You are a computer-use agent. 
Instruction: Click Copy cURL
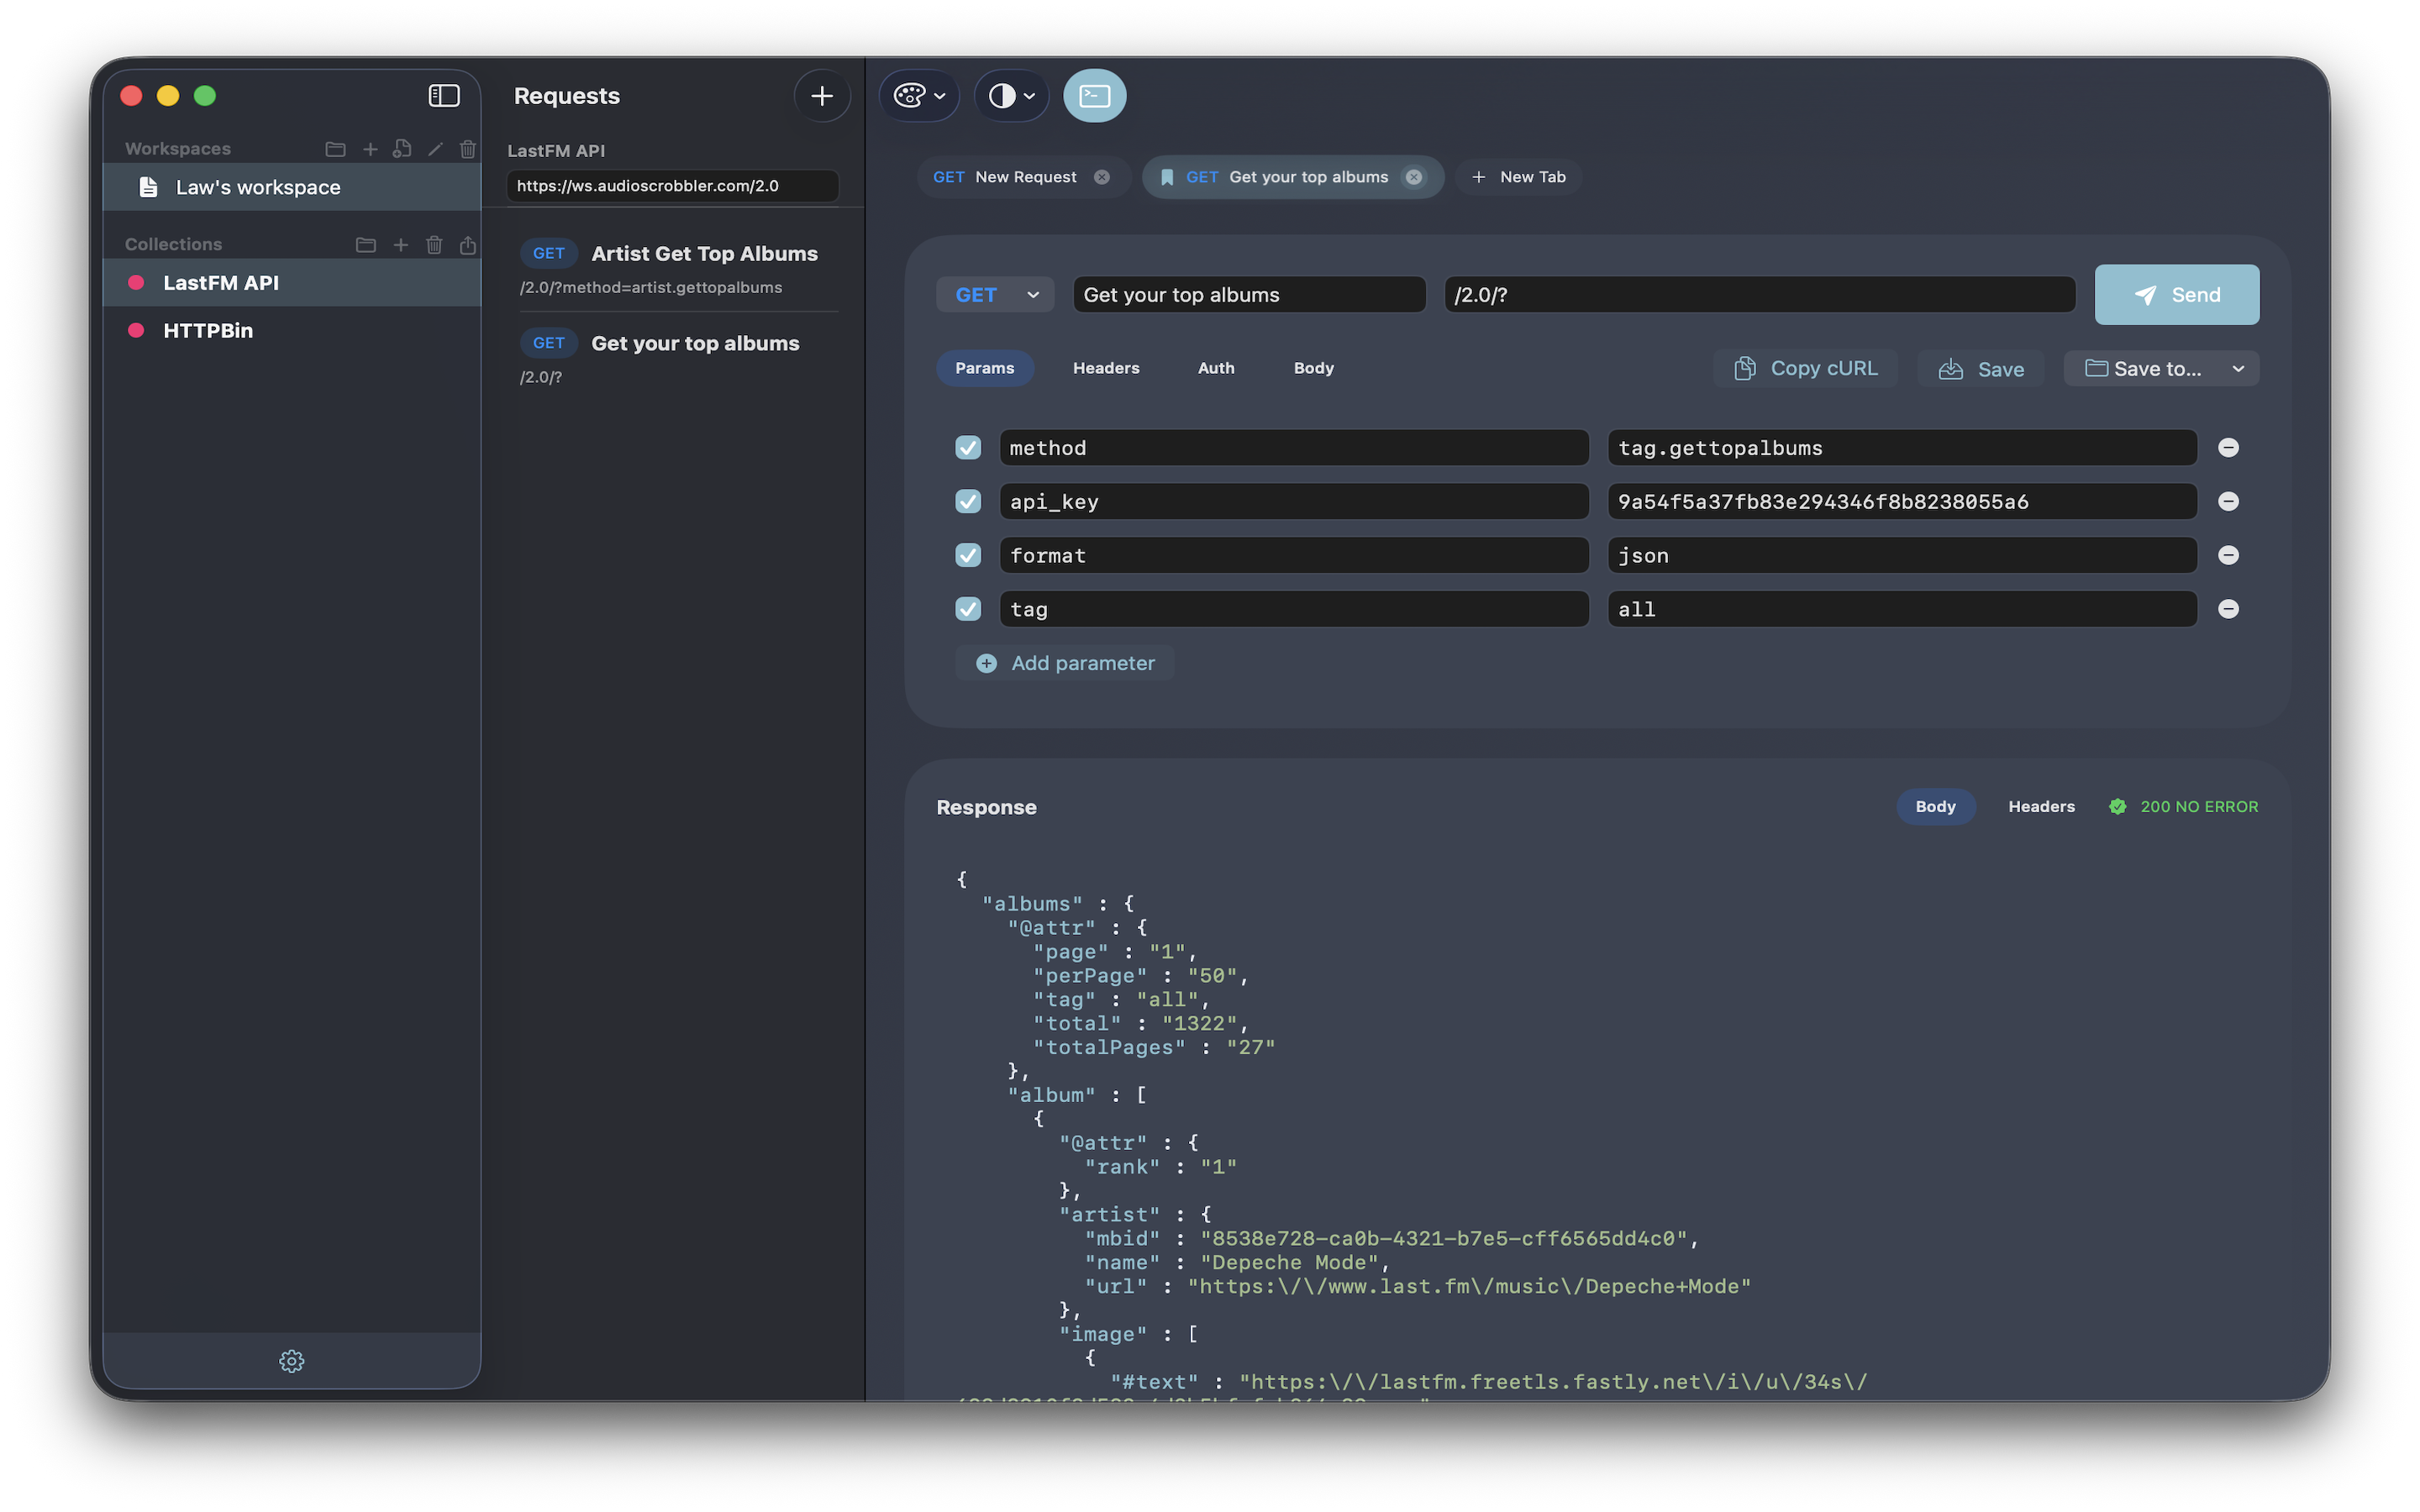pyautogui.click(x=1805, y=368)
